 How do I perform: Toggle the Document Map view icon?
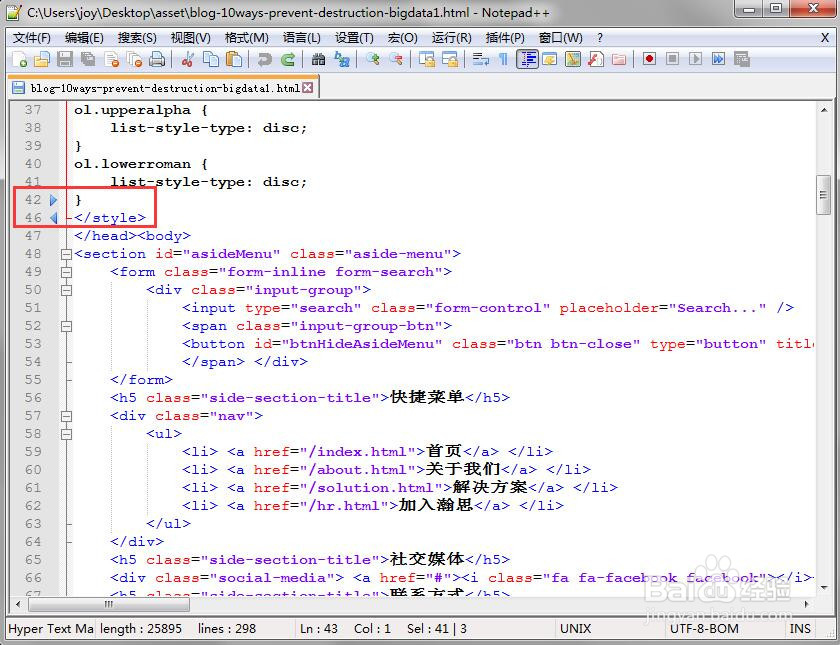[574, 59]
